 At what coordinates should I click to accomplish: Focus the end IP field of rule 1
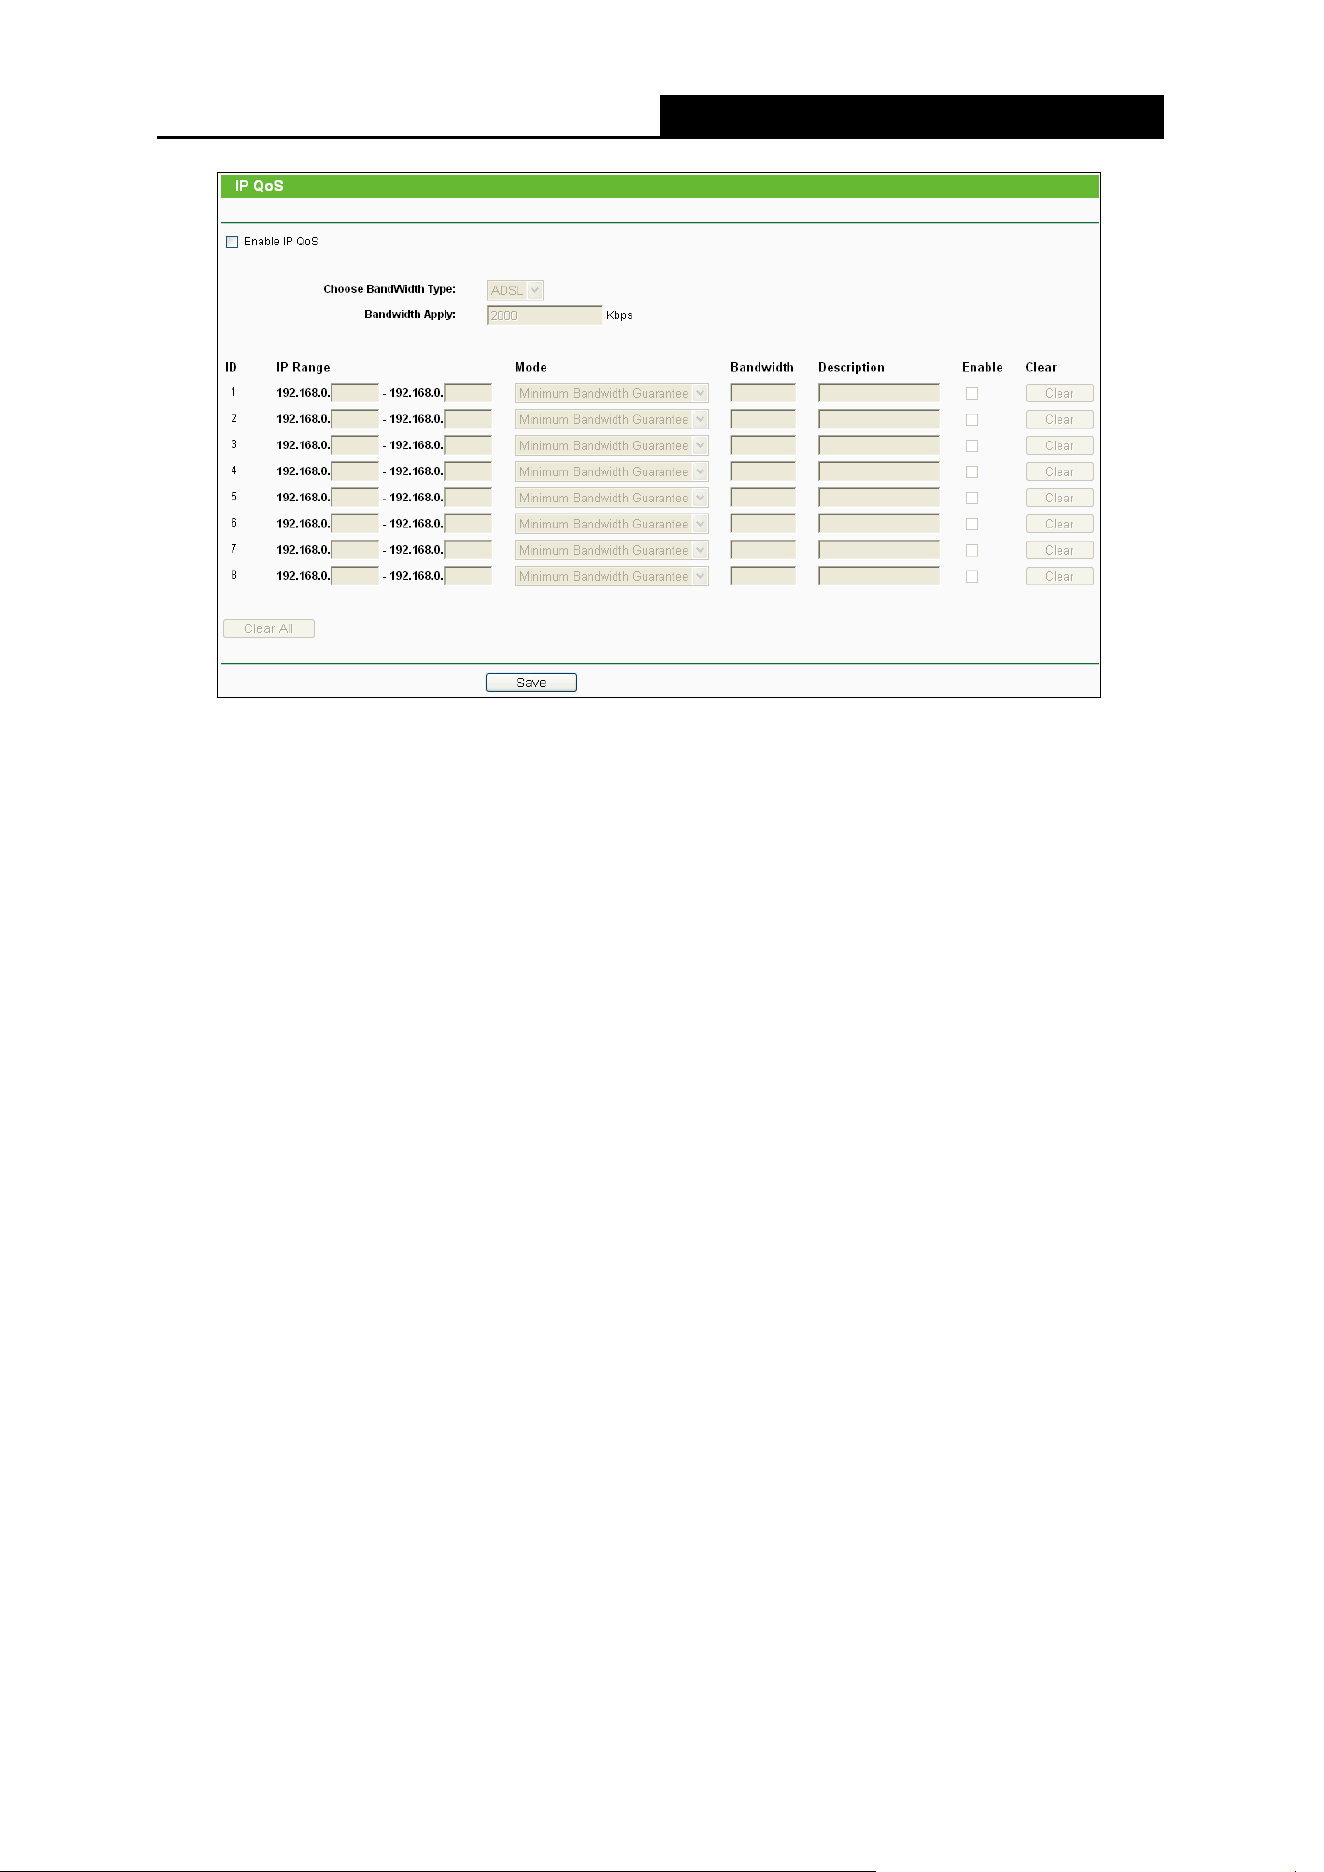click(x=468, y=394)
